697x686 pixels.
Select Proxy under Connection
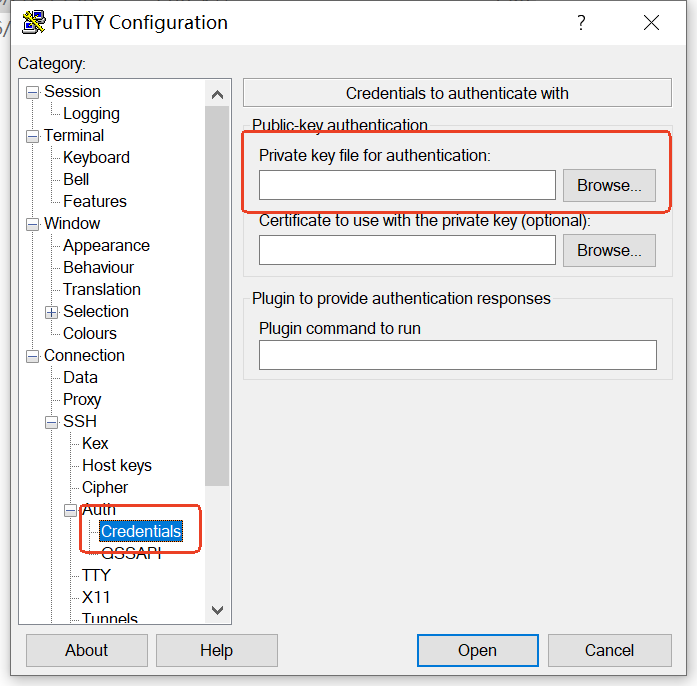[x=82, y=400]
